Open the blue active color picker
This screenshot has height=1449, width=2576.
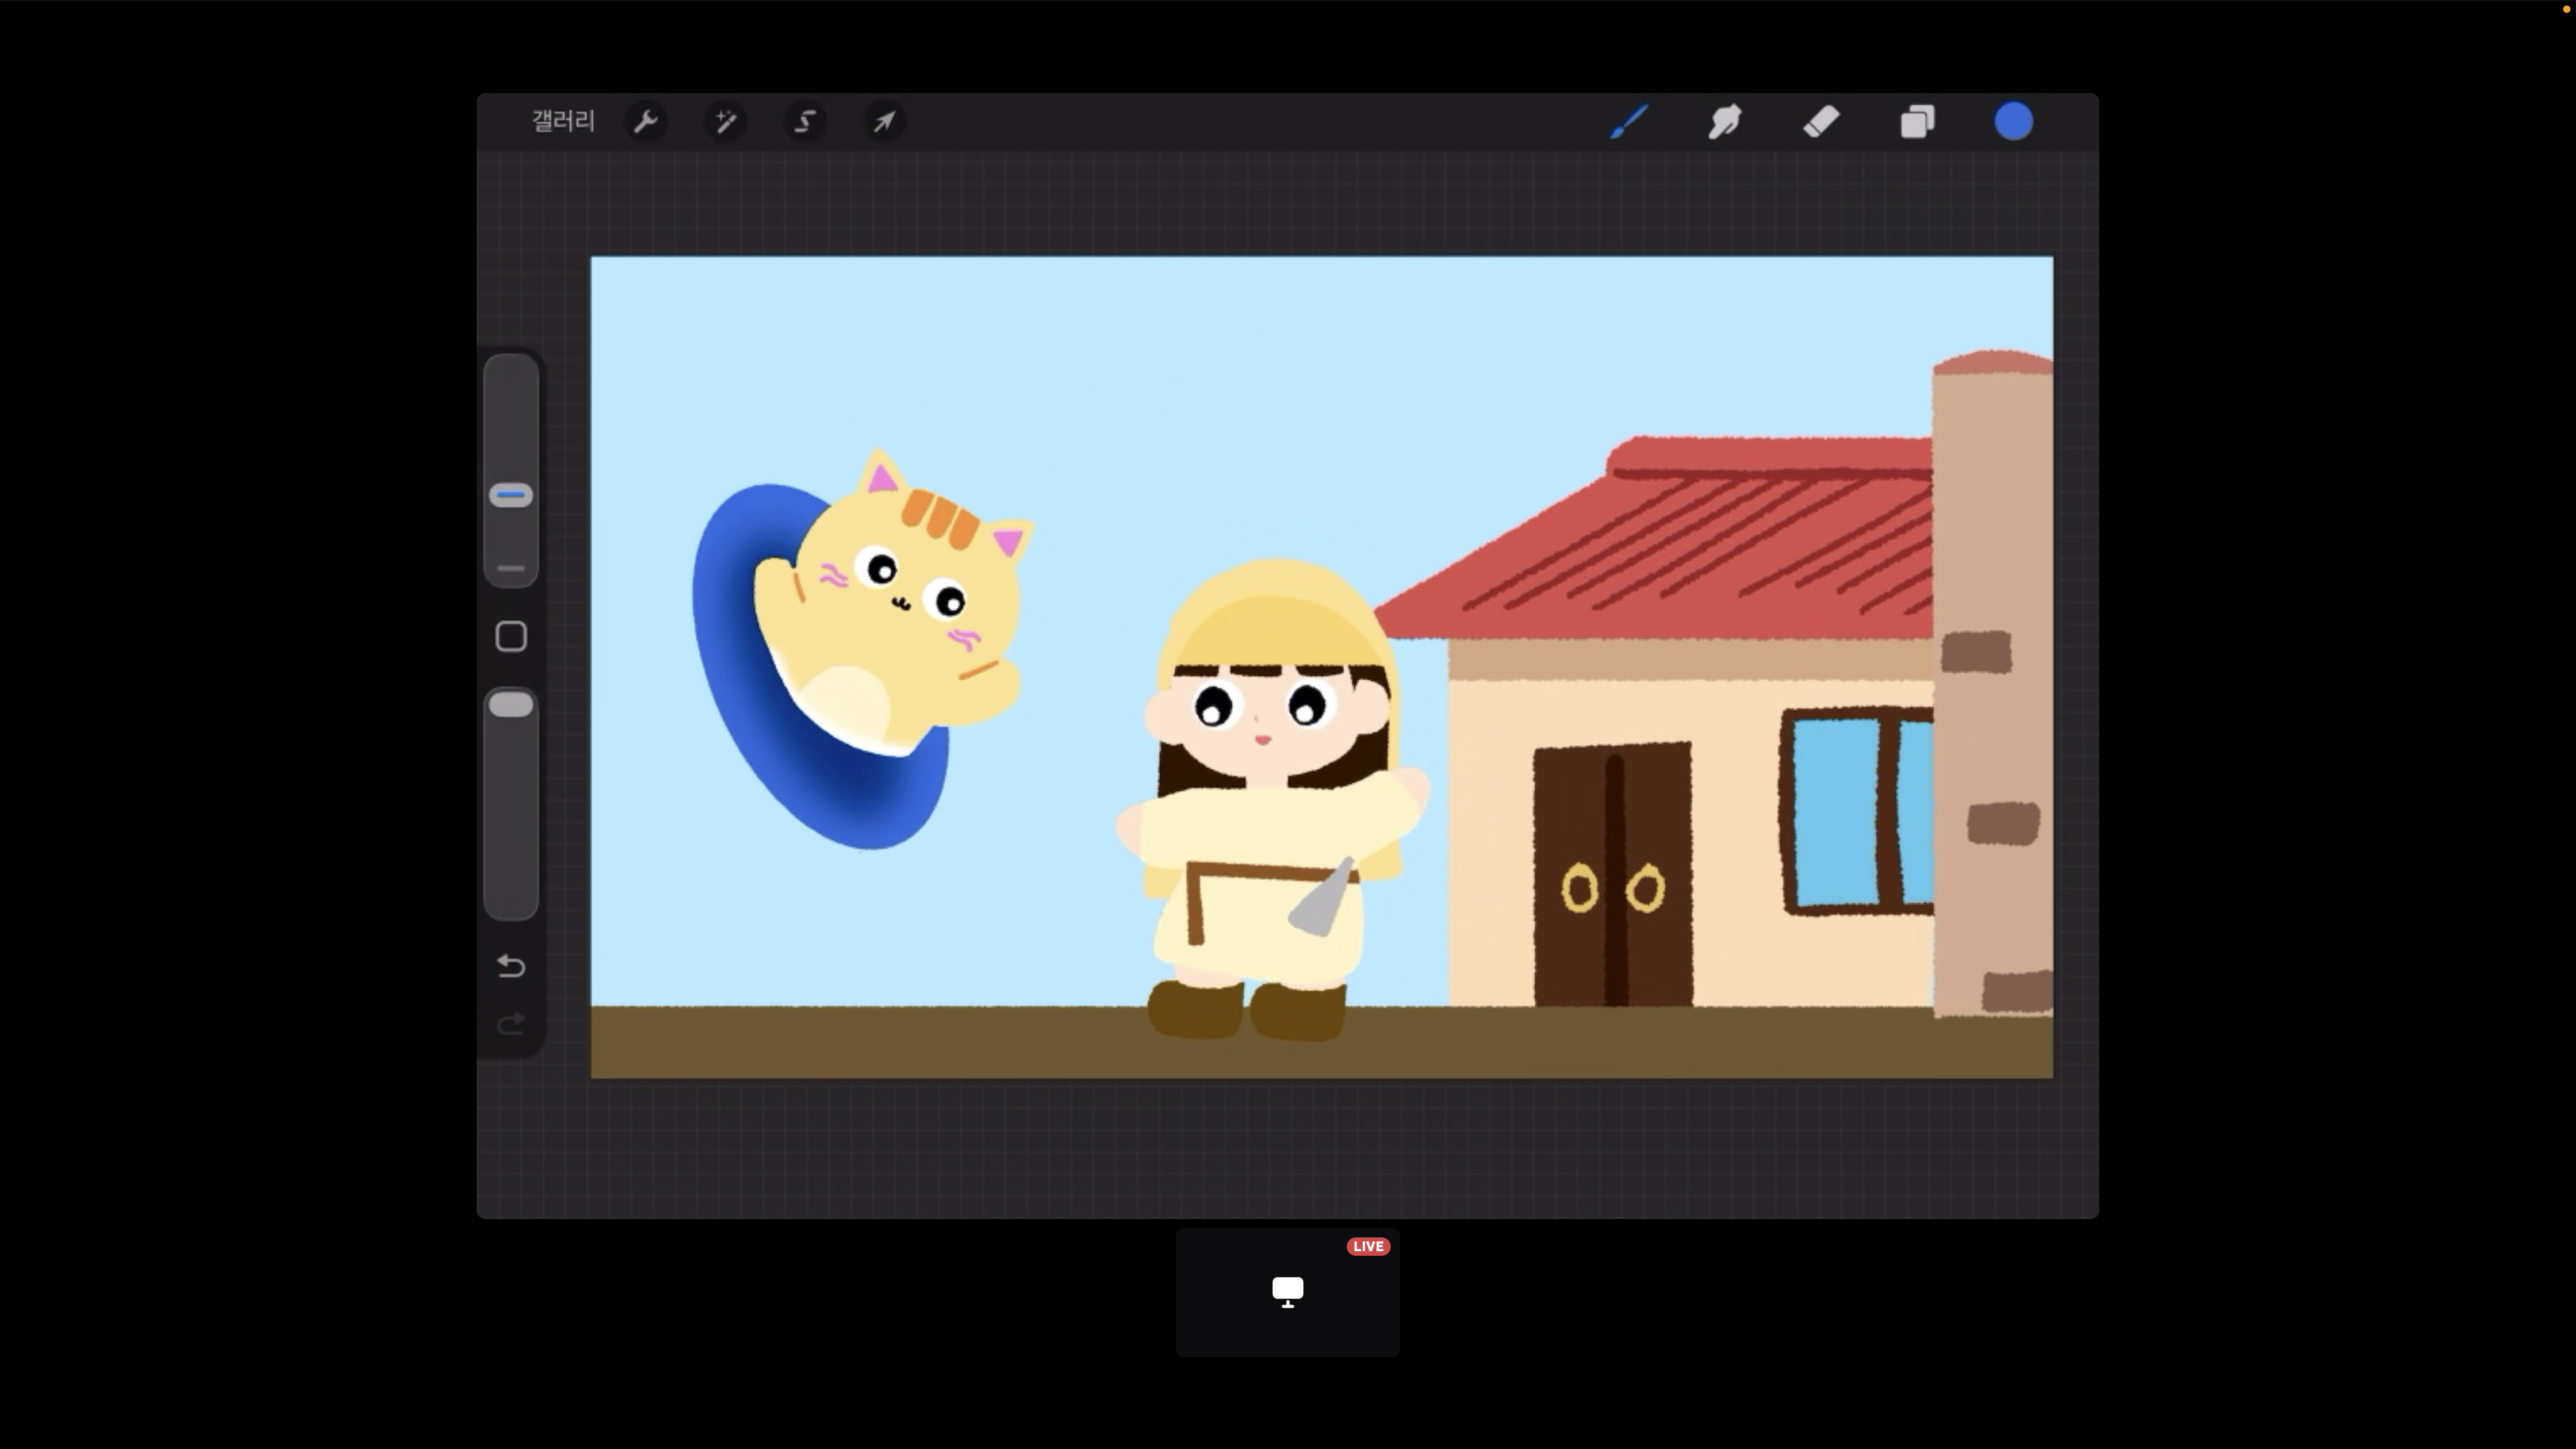pos(2013,121)
